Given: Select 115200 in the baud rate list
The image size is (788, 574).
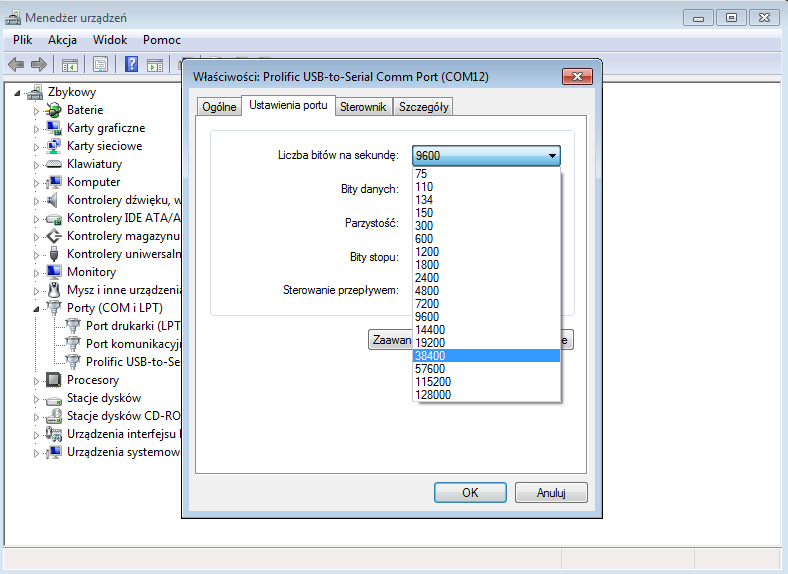Looking at the screenshot, I should (433, 382).
